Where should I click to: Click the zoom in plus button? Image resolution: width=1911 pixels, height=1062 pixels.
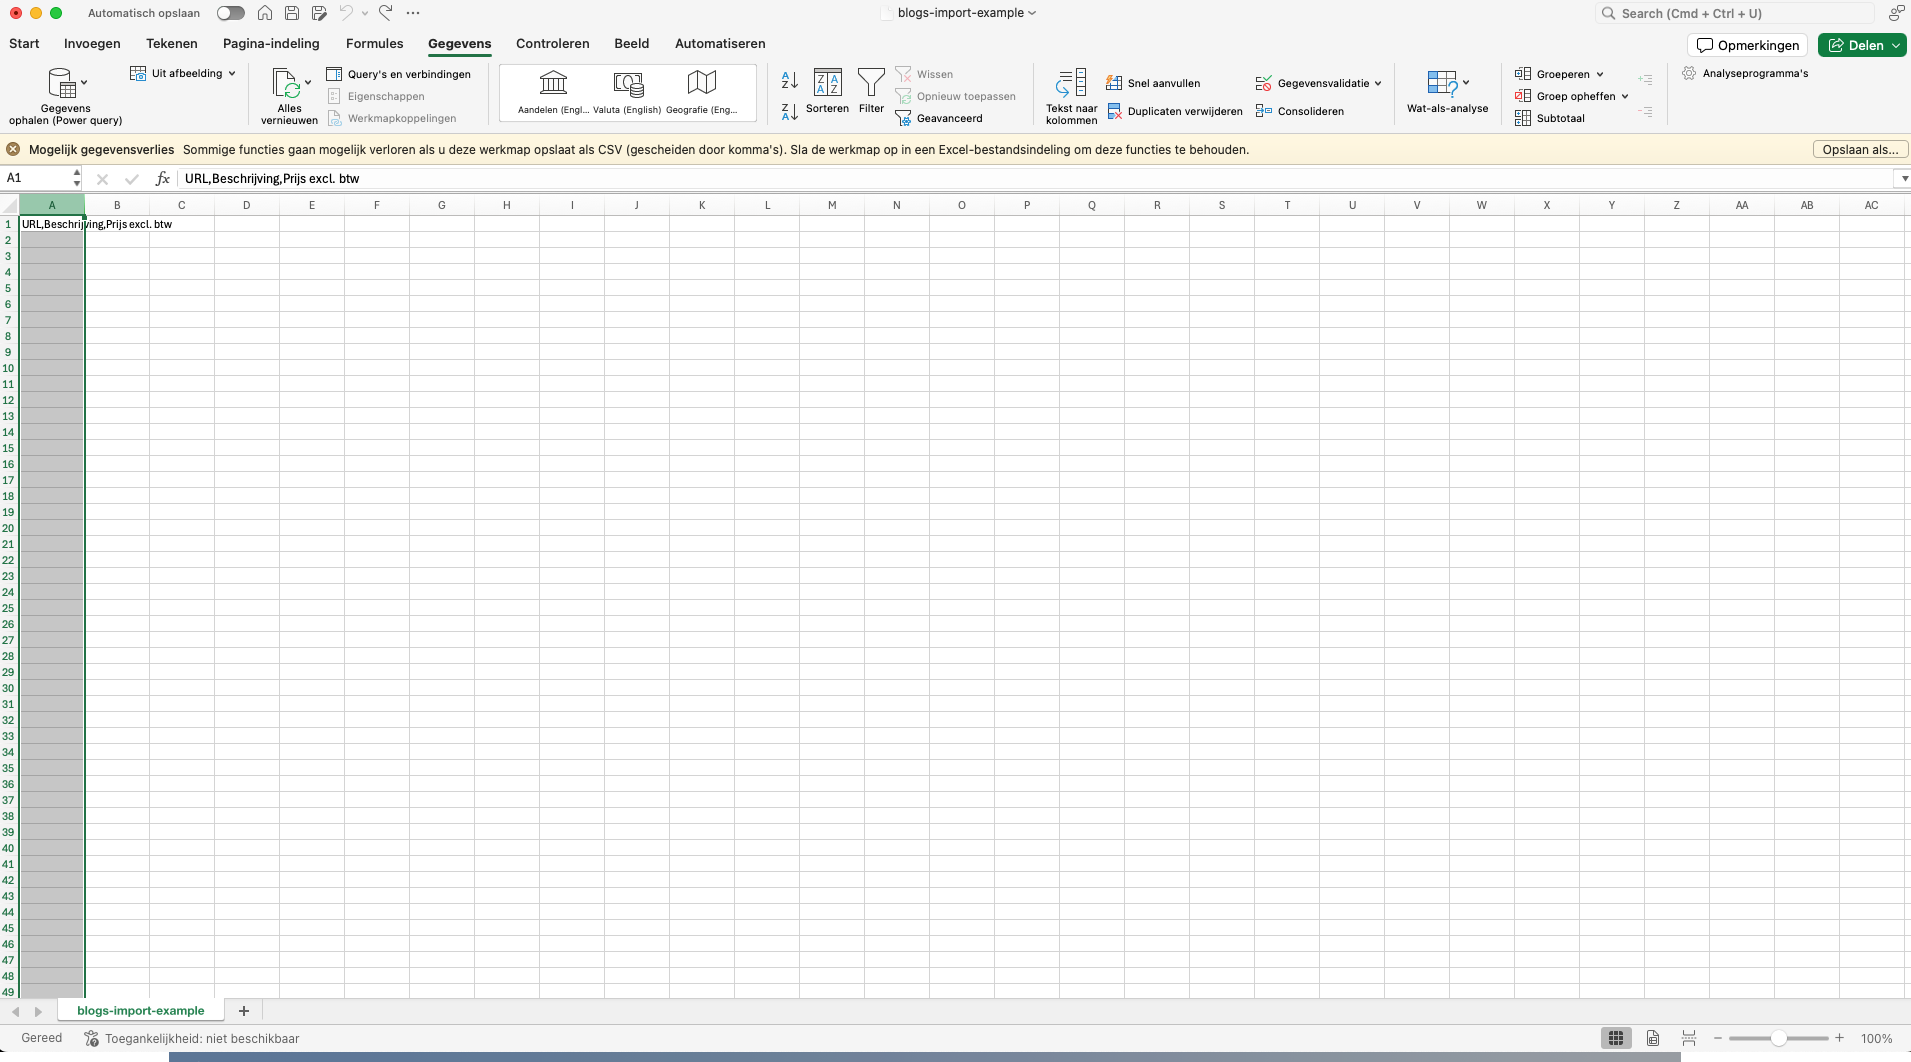pyautogui.click(x=1839, y=1038)
